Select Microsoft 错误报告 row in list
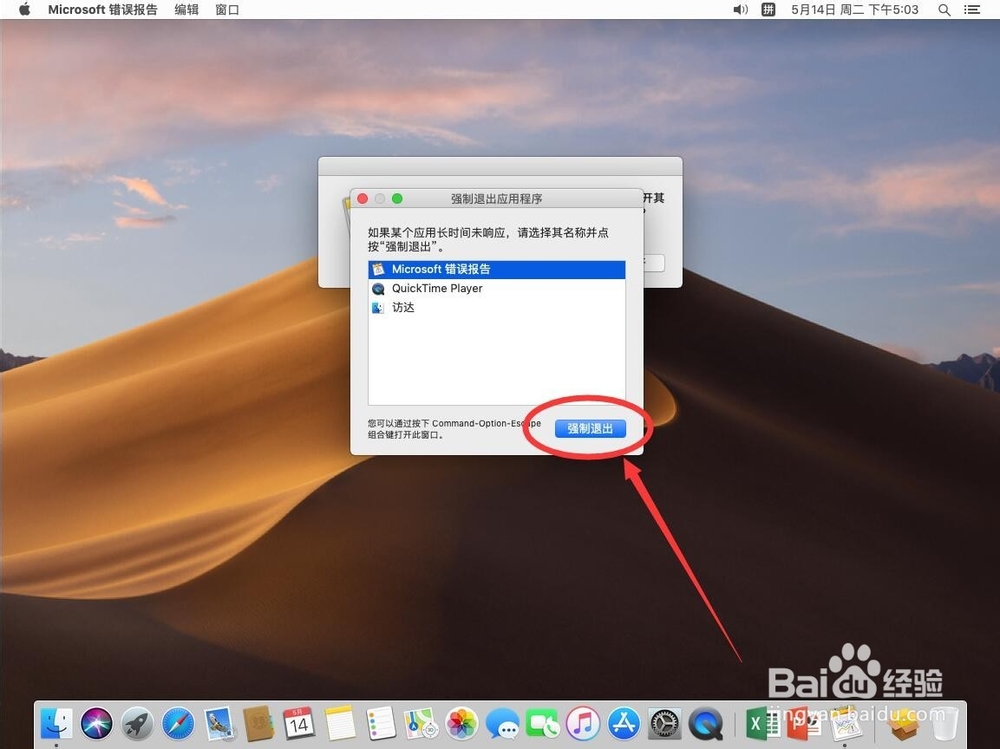Viewport: 1000px width, 749px height. point(497,269)
